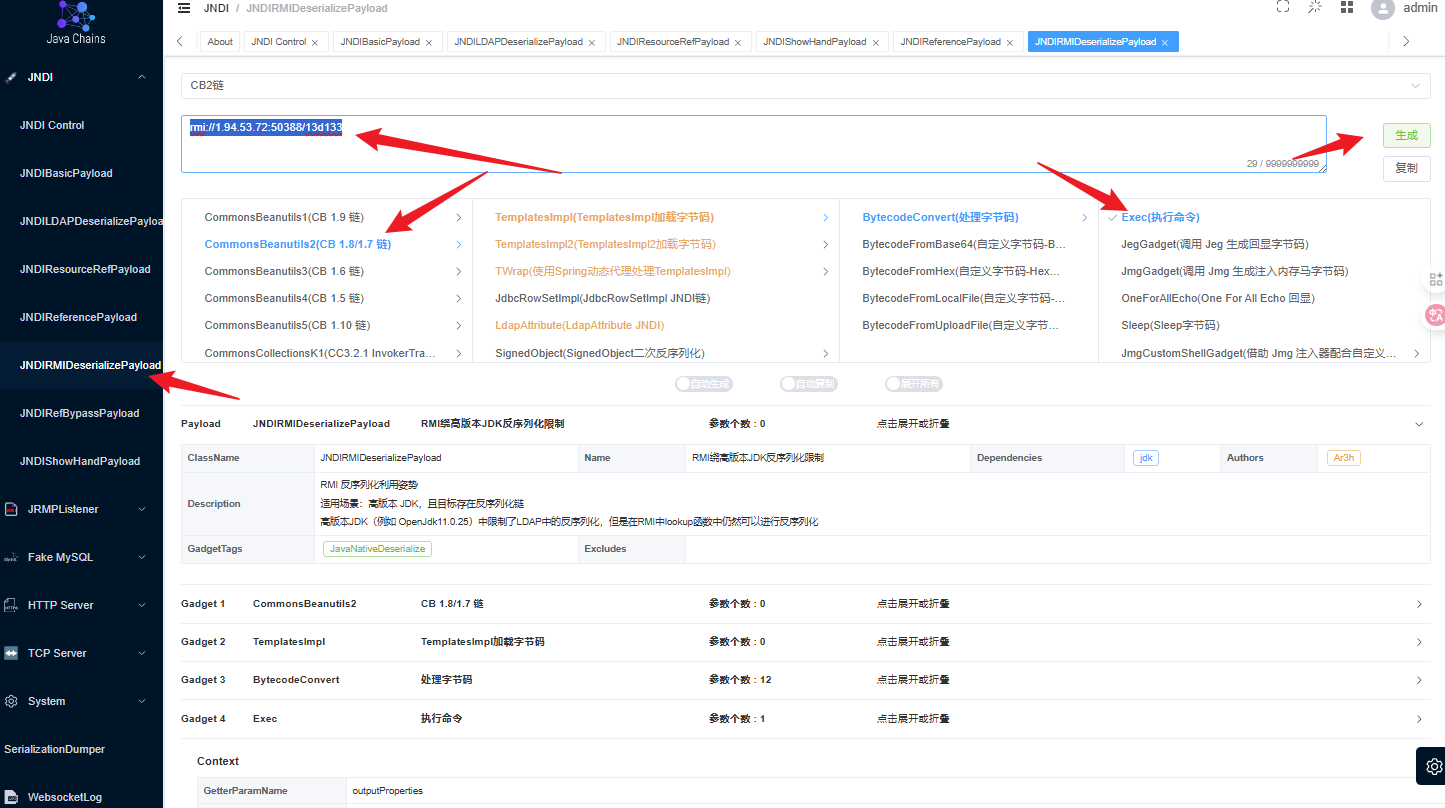Toggle the hamburger sidebar collapse icon
1445x808 pixels.
pos(183,8)
